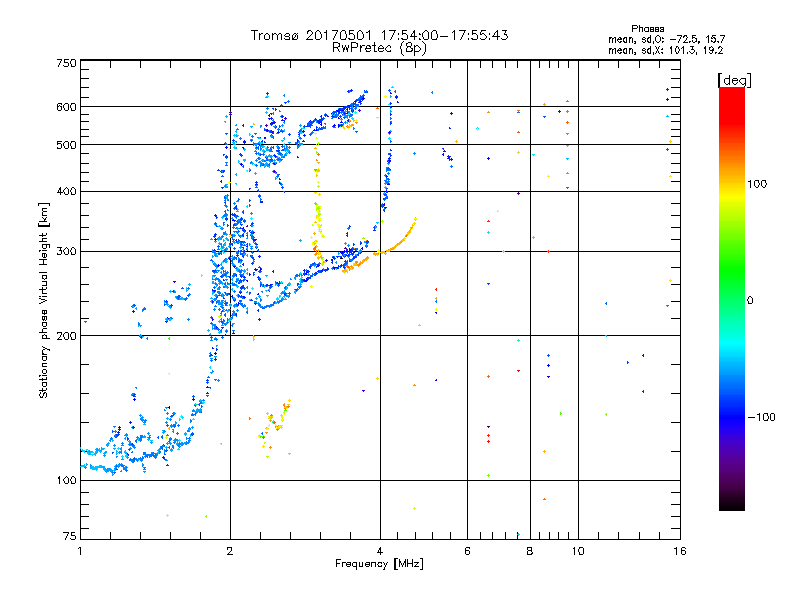The height and width of the screenshot is (600, 800).
Task: Click the Stationary phase Virtual Height axis title
Action: [x=44, y=300]
